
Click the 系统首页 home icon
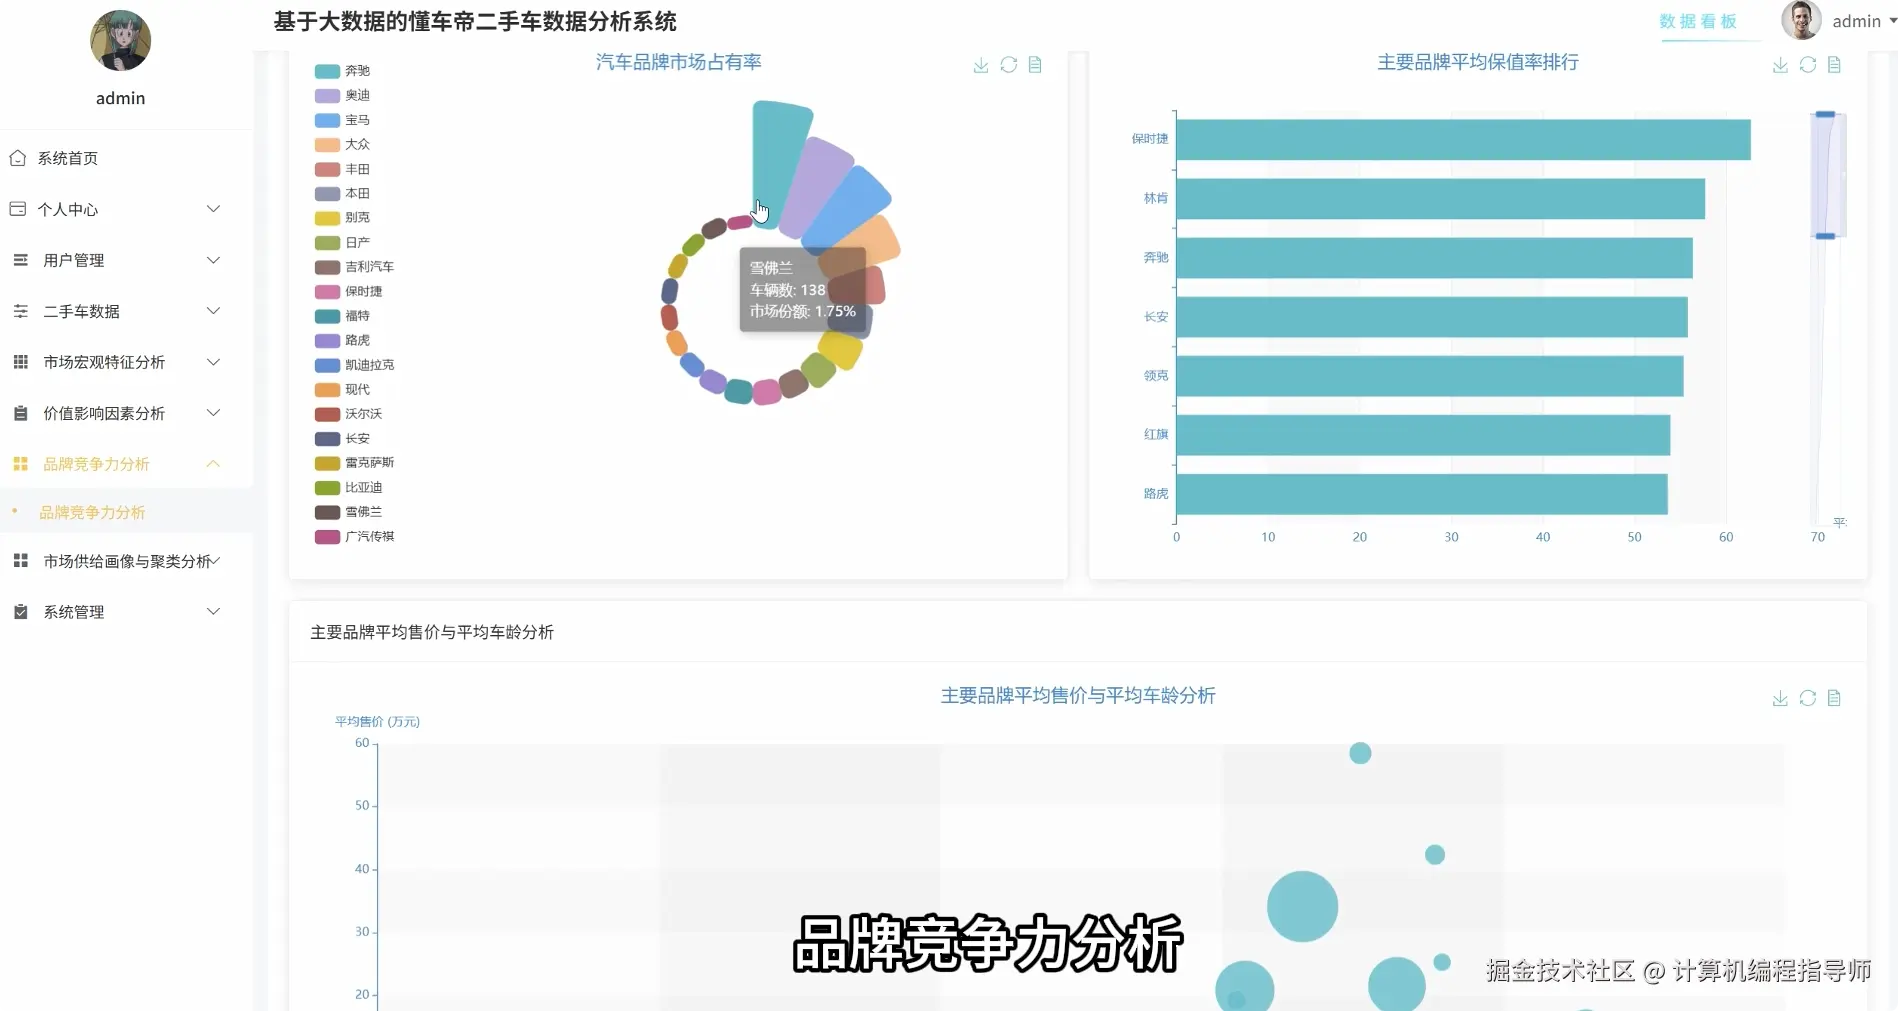point(17,158)
